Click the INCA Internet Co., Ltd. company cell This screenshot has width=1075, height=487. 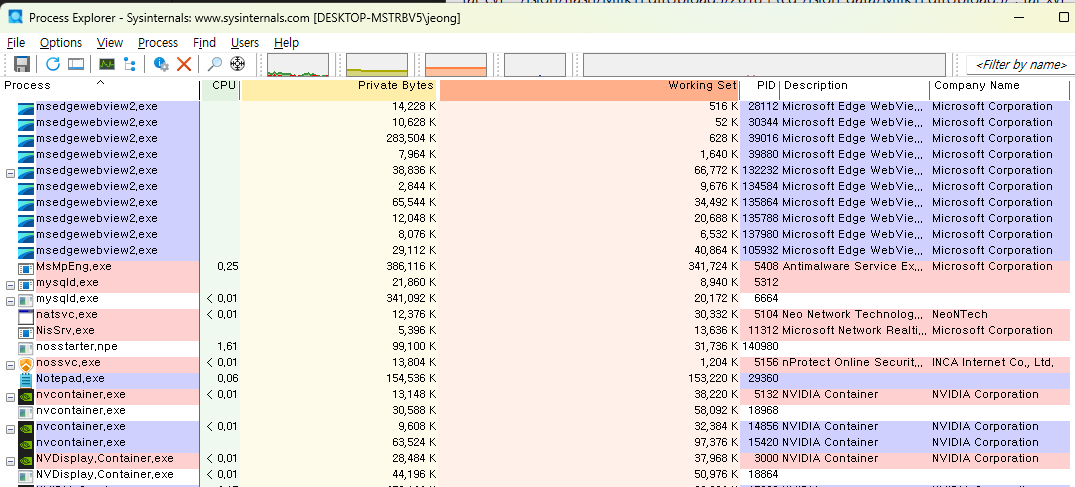(993, 363)
